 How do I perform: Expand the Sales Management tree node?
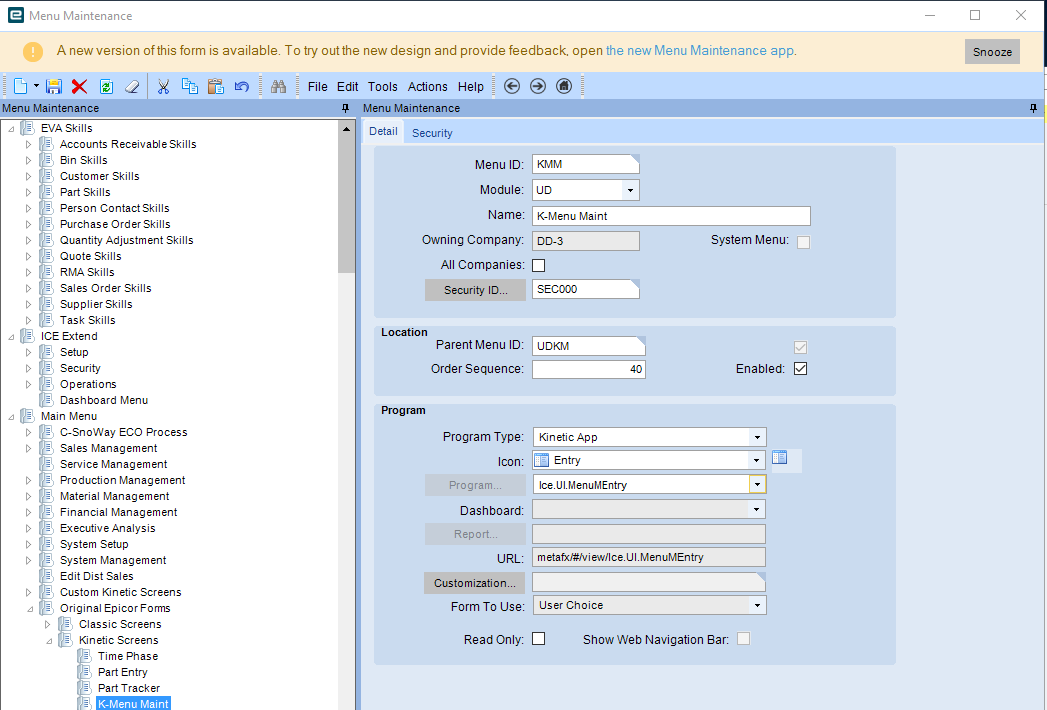[x=28, y=448]
